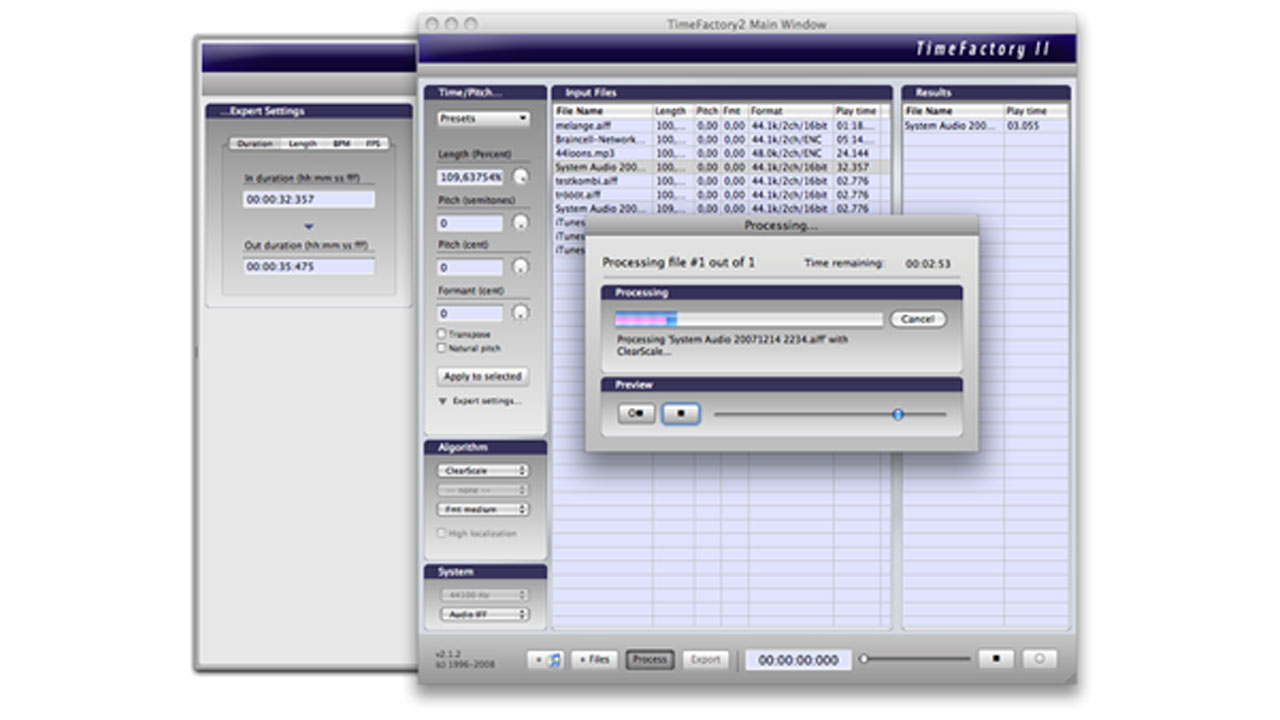
Task: Sort Input Files by Length column header
Action: point(673,111)
